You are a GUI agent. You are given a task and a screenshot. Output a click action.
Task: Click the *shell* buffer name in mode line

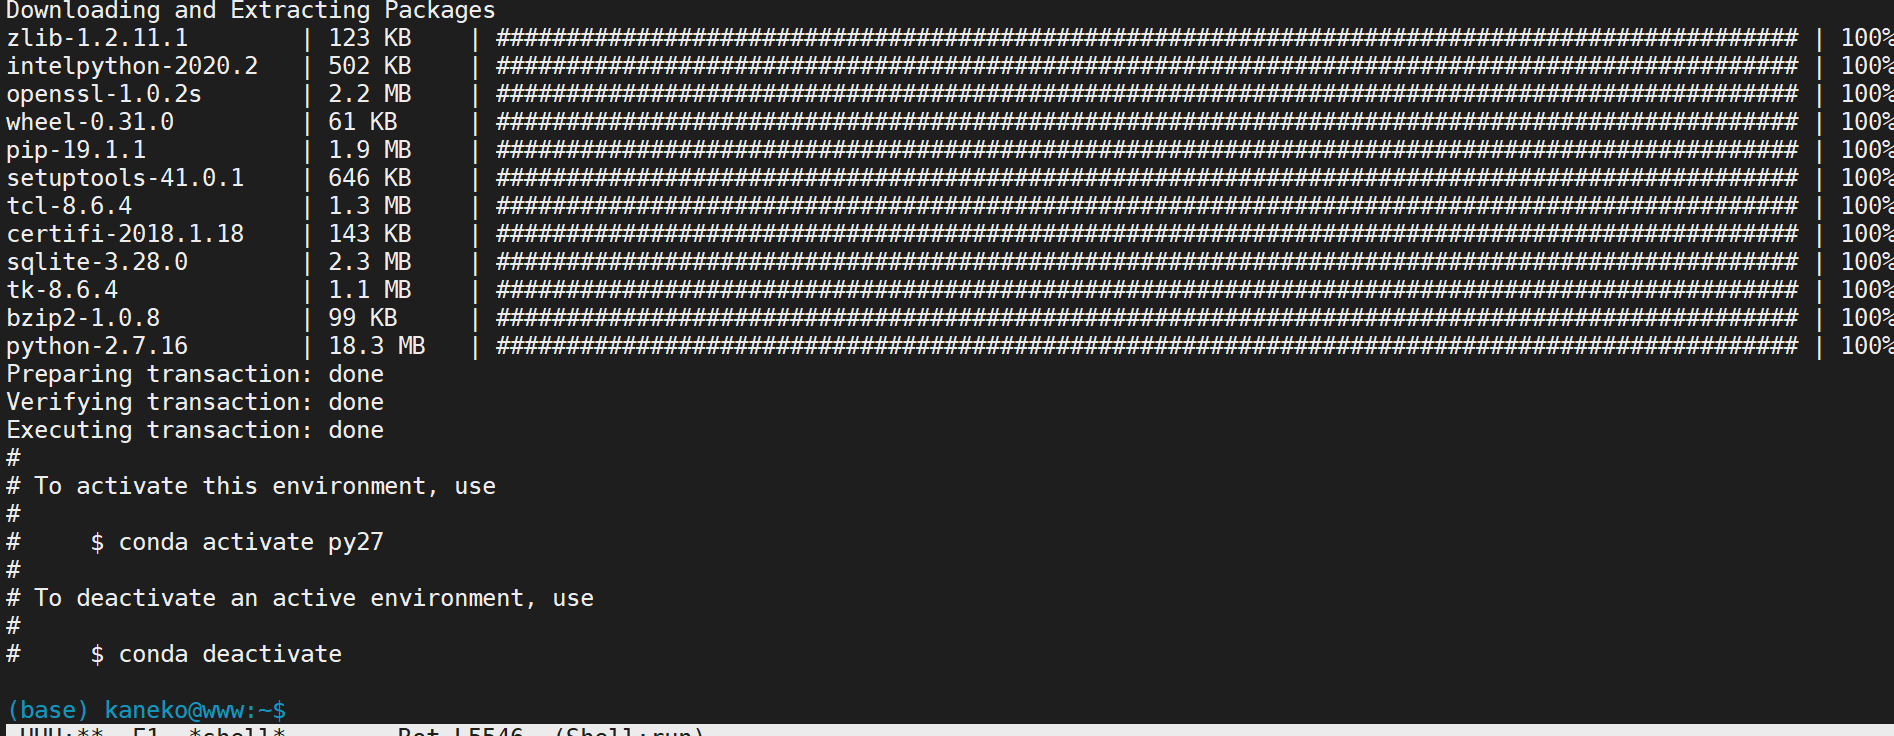(237, 731)
